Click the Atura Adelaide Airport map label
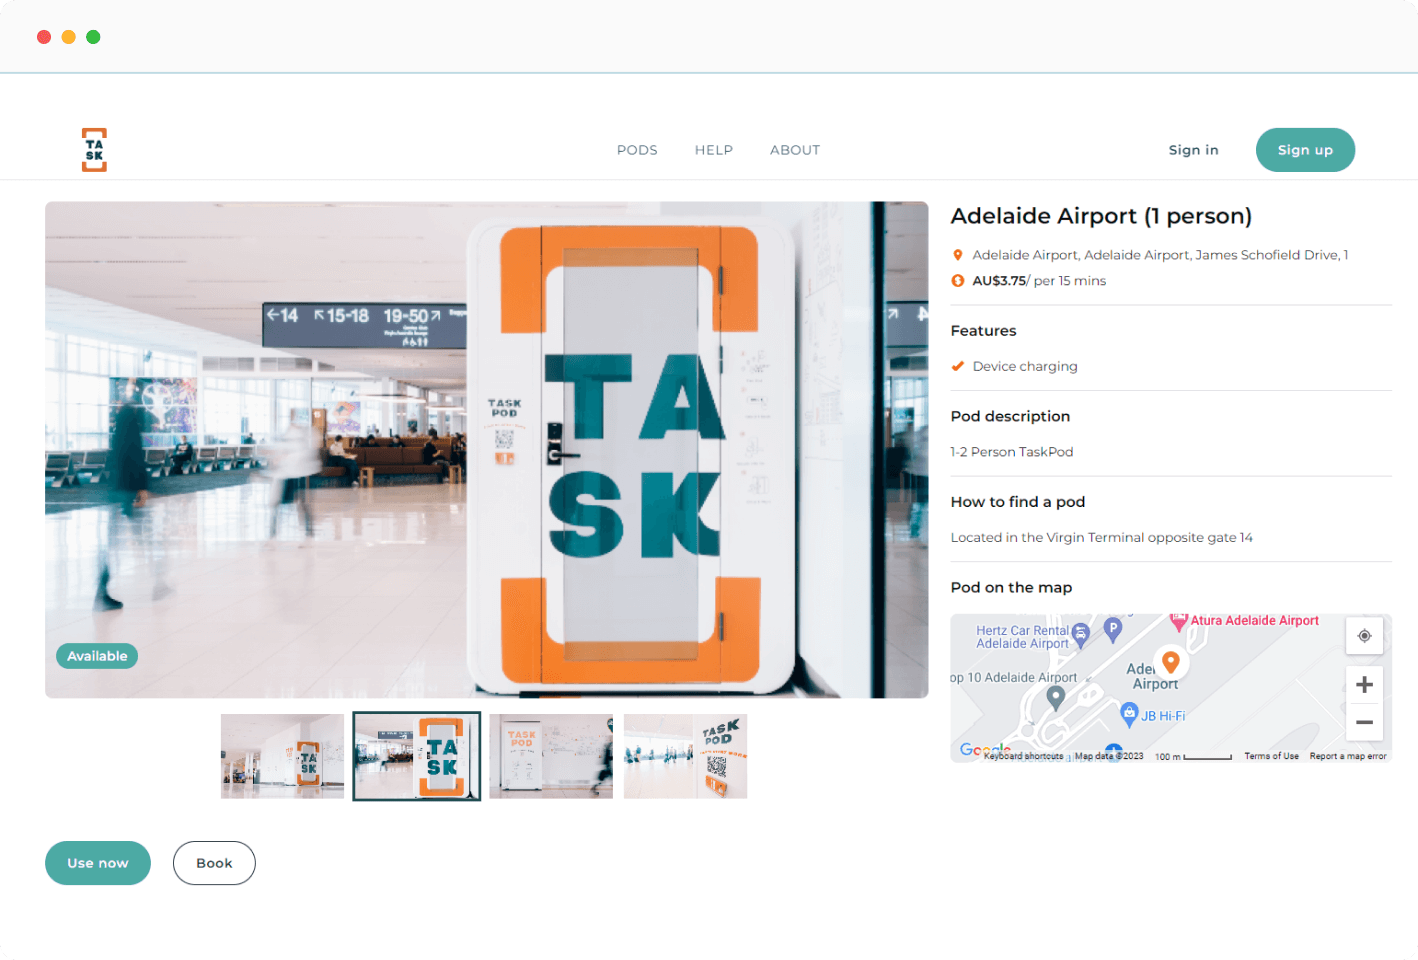The image size is (1418, 960). (1255, 620)
